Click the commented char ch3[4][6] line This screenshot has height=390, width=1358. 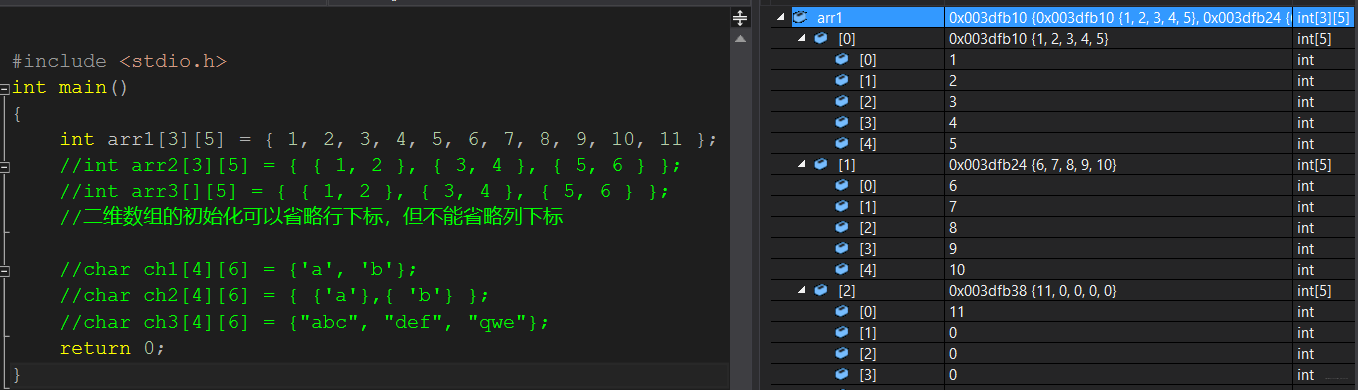305,322
